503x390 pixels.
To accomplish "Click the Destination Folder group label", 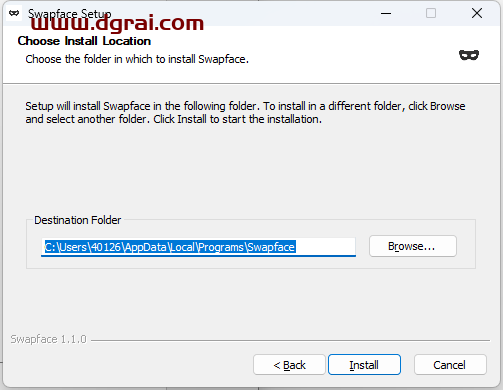I will pos(77,220).
